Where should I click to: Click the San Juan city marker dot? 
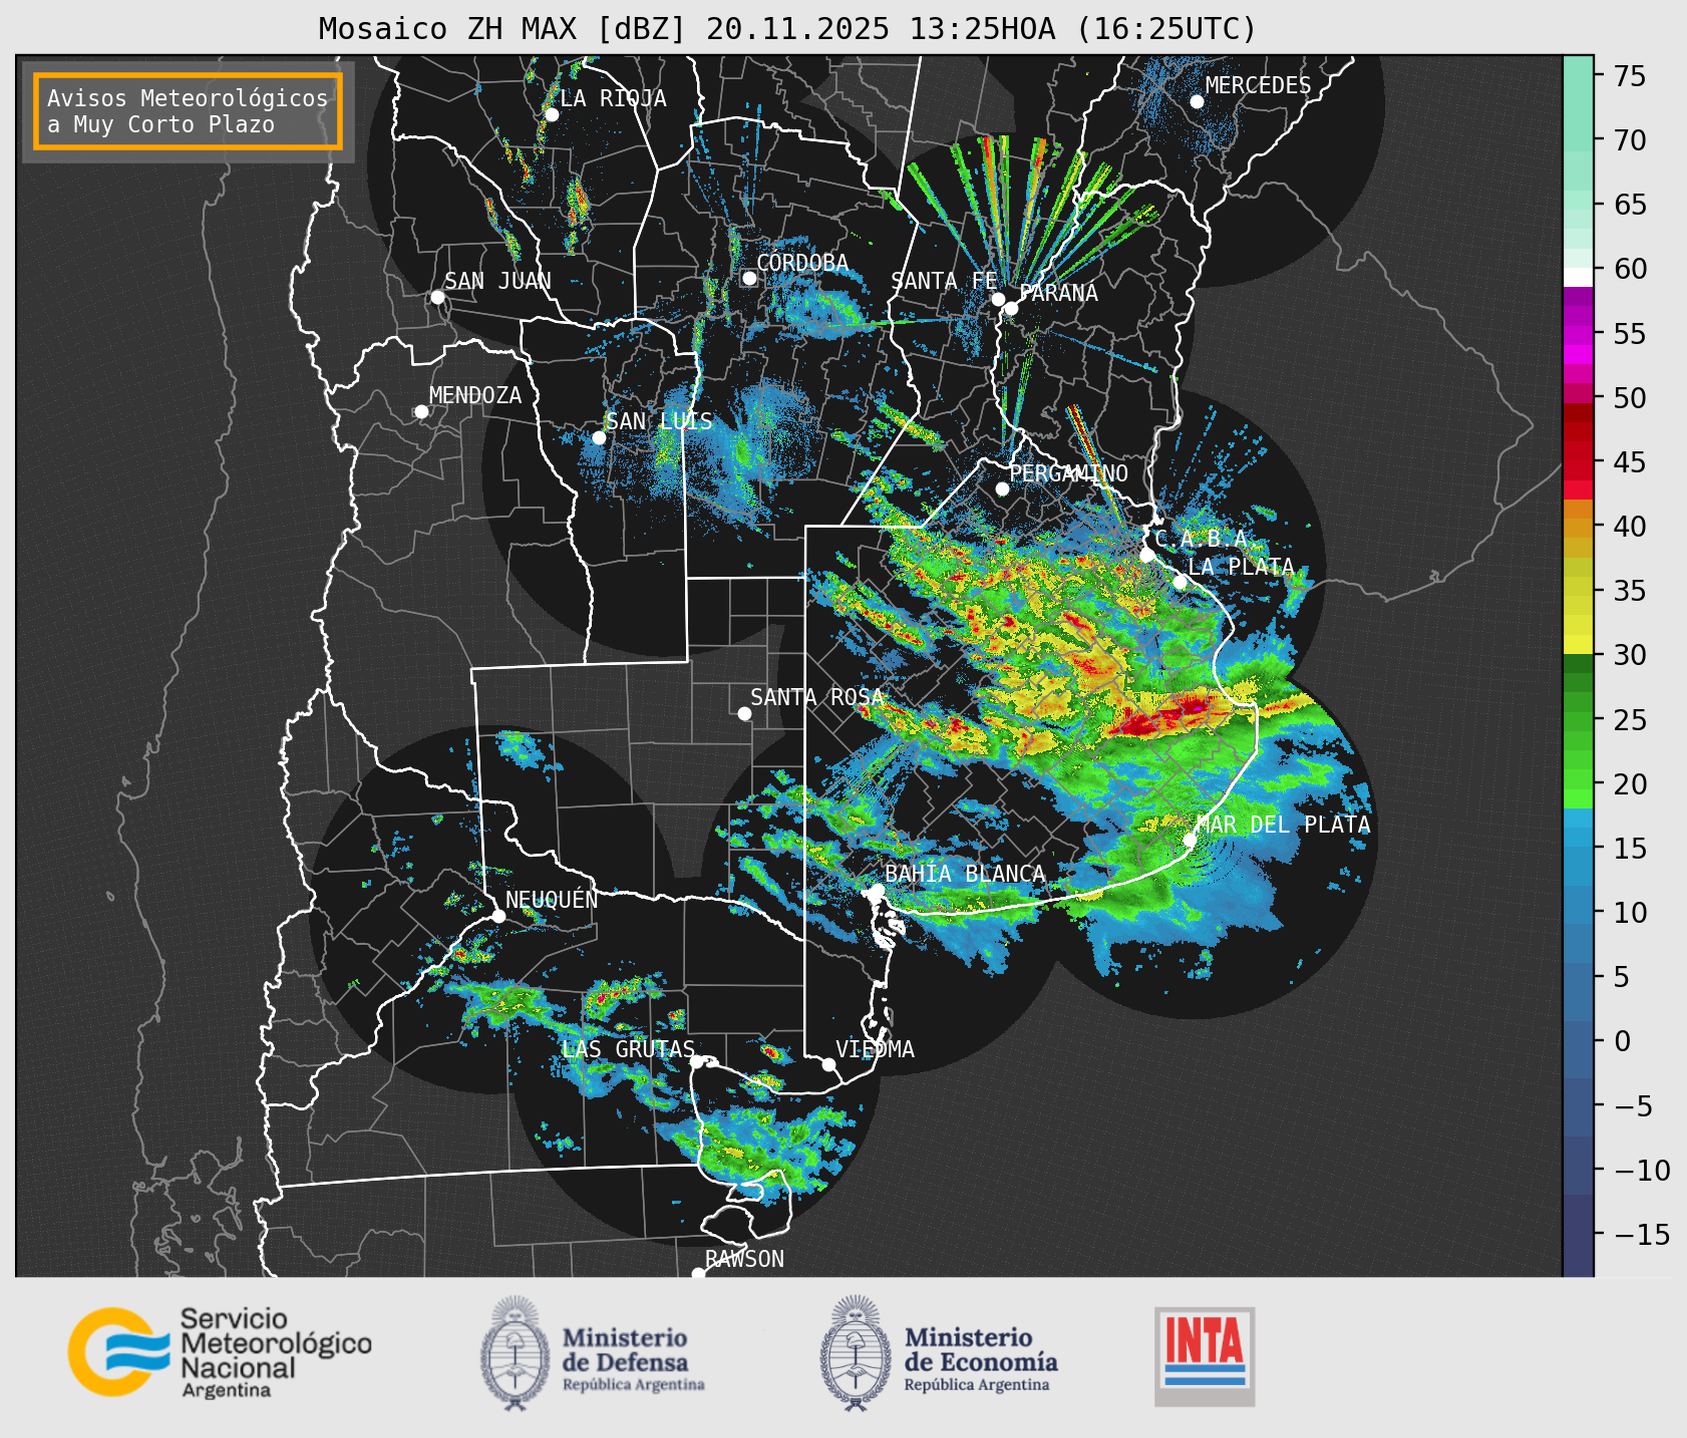(x=437, y=297)
